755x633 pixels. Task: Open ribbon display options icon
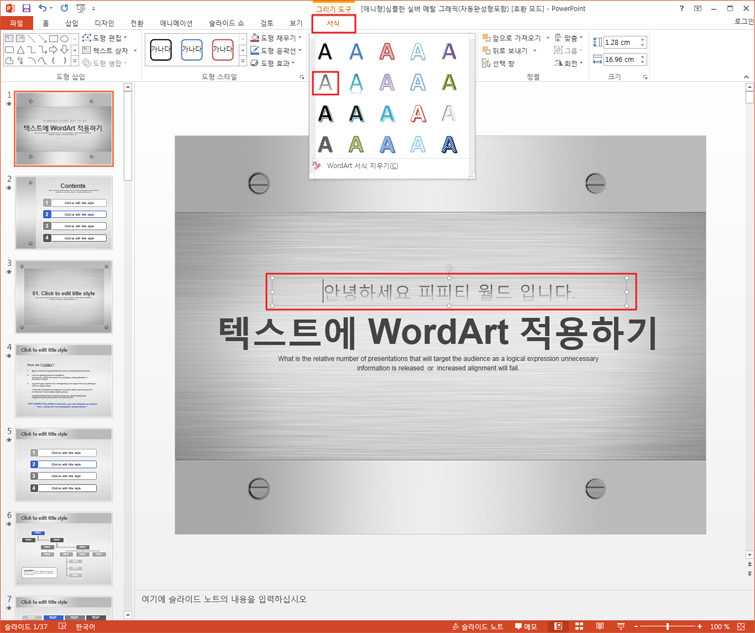(698, 8)
